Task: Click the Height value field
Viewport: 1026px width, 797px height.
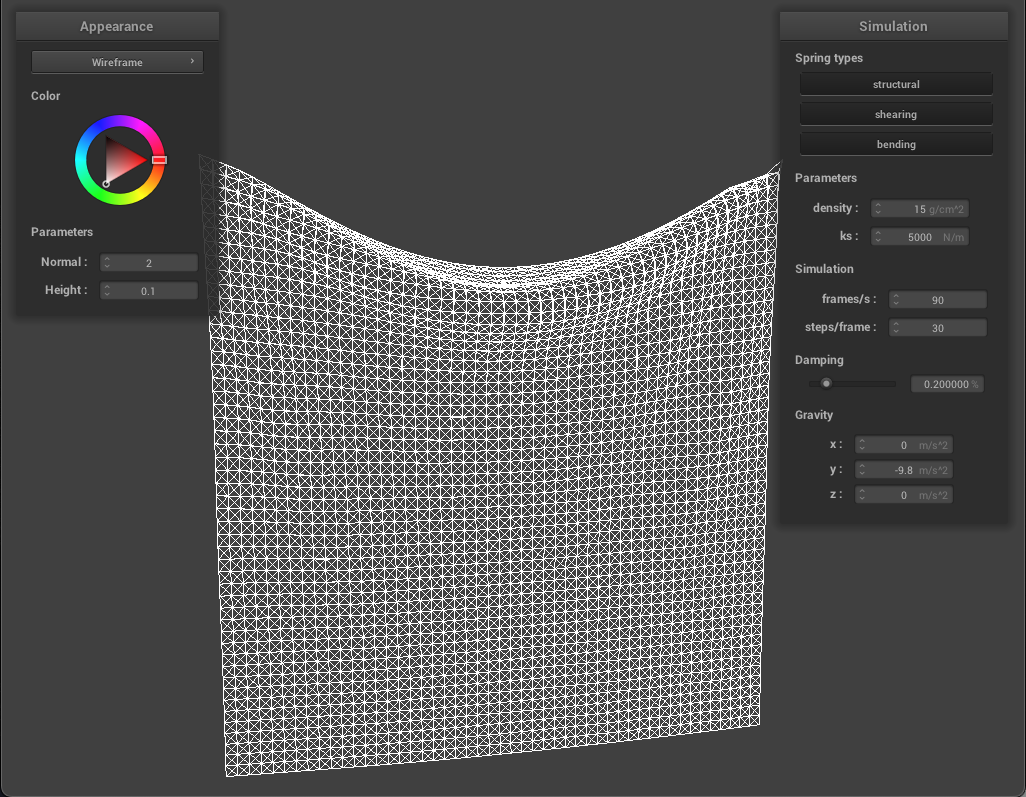Action: pyautogui.click(x=149, y=291)
